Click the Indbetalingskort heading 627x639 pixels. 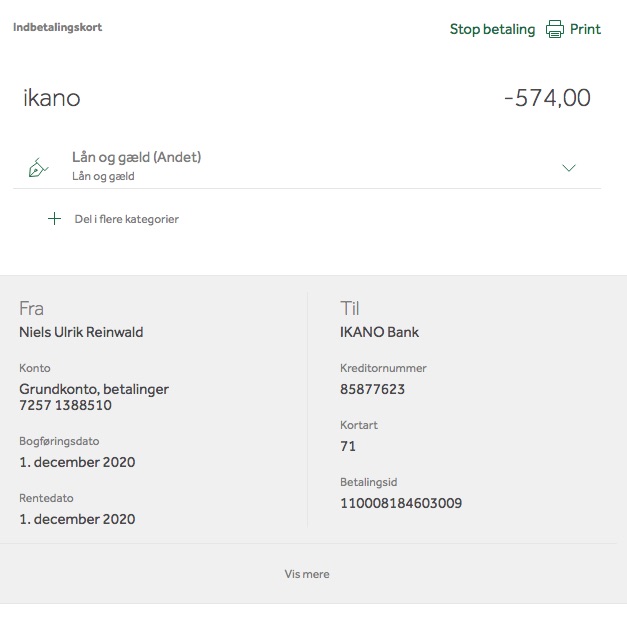click(x=57, y=27)
